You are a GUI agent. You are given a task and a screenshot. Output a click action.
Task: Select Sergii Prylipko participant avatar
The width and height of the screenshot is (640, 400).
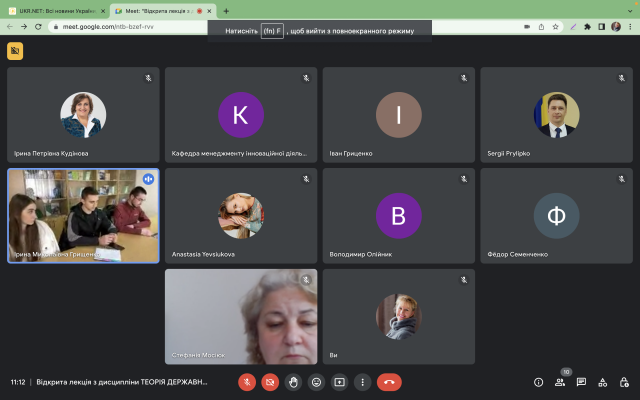point(556,115)
